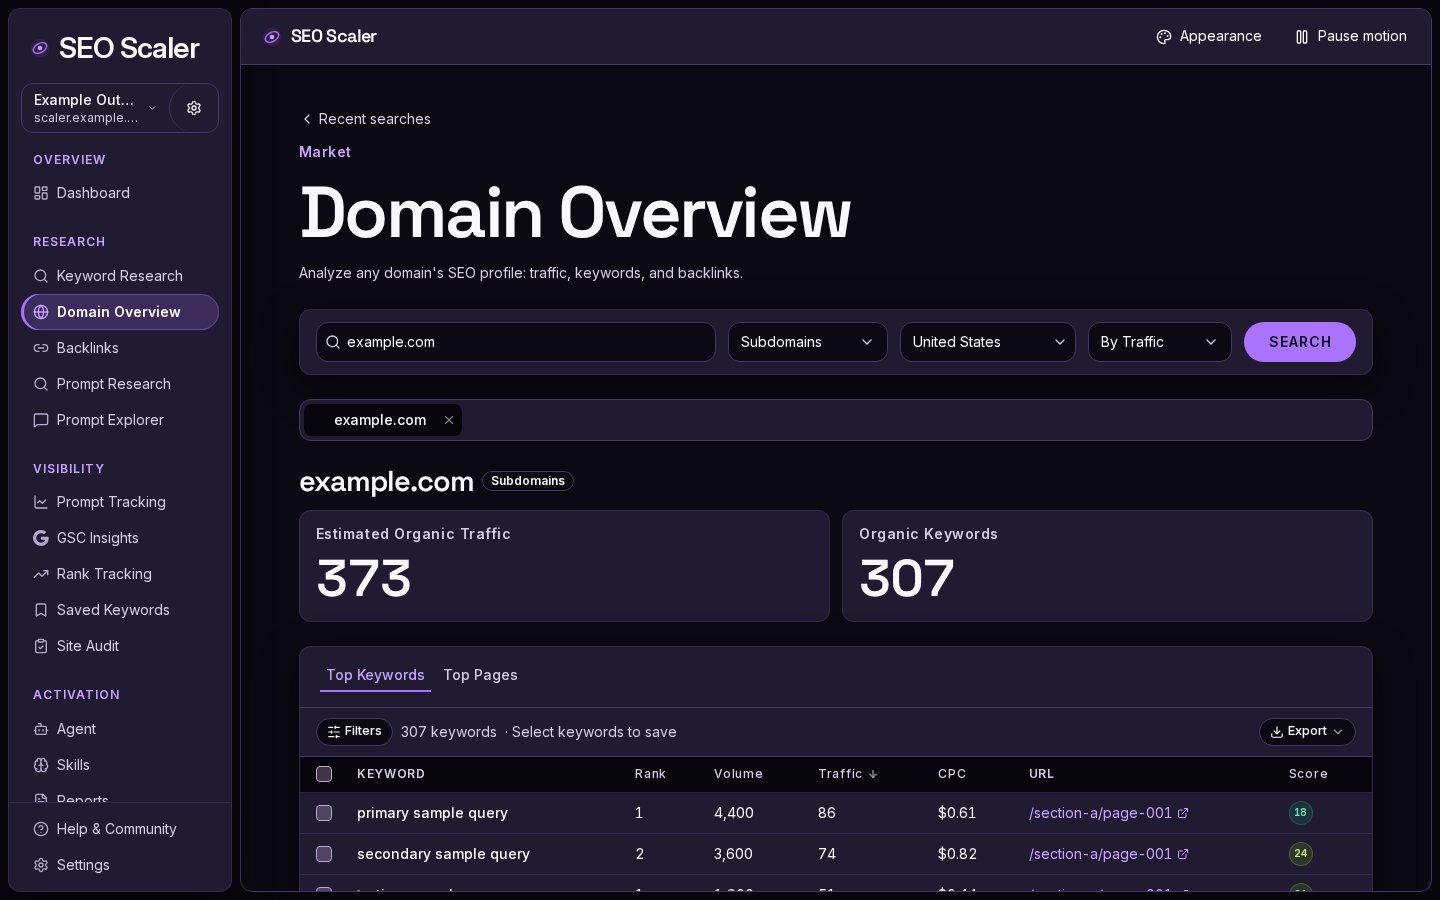Open external link for primary sample query URL
The width and height of the screenshot is (1440, 900).
(1183, 813)
